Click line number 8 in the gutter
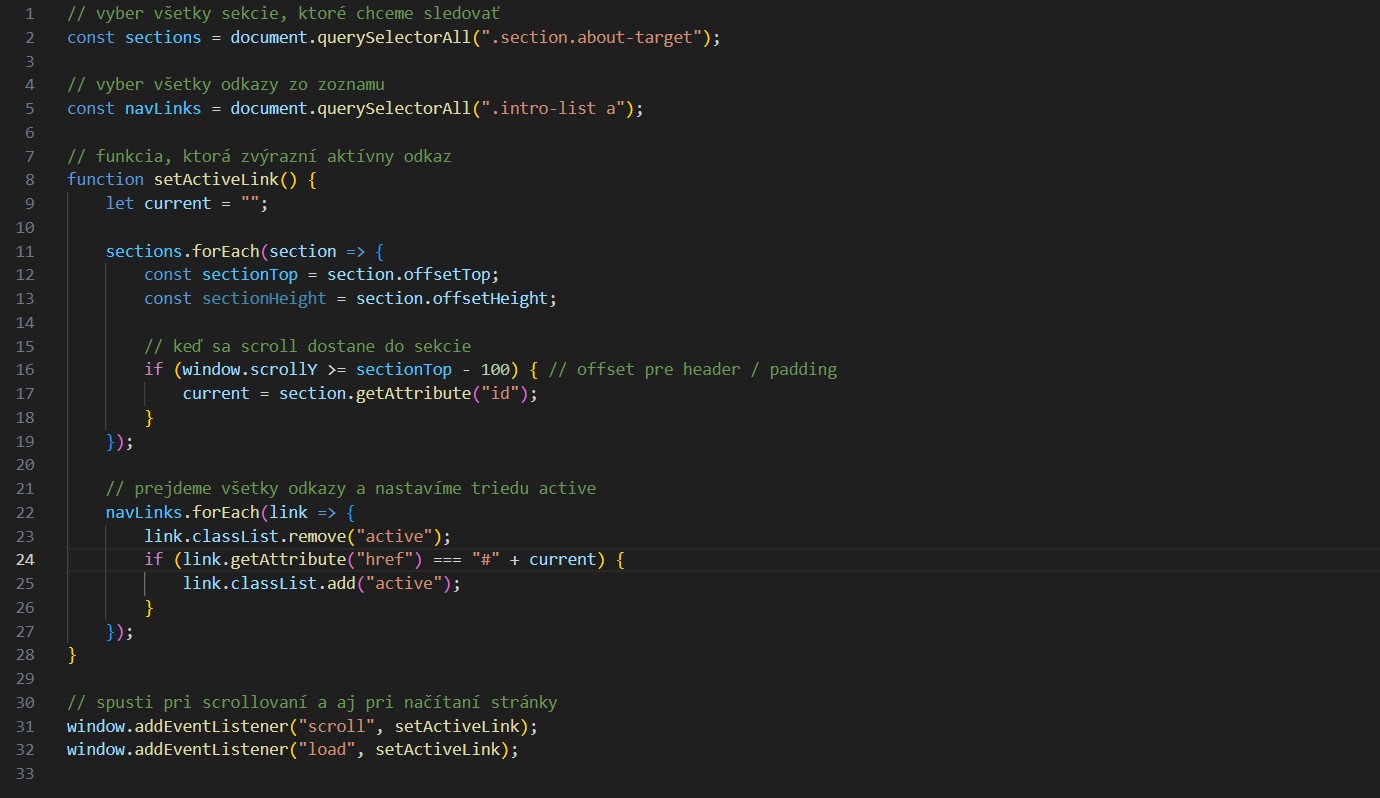 28,179
